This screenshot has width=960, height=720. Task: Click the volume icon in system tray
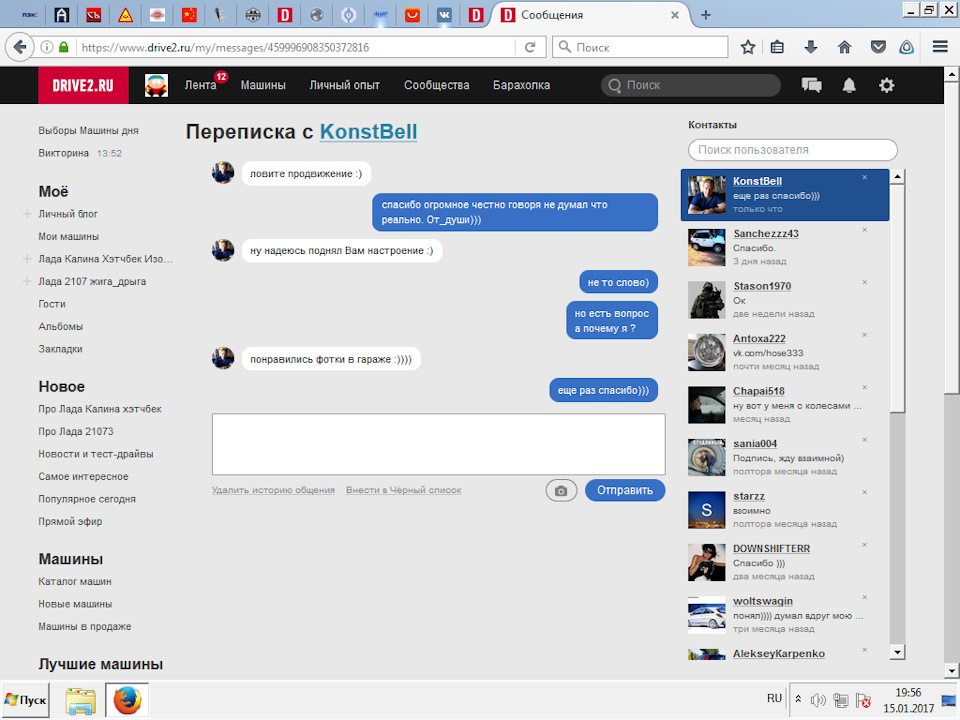(818, 700)
